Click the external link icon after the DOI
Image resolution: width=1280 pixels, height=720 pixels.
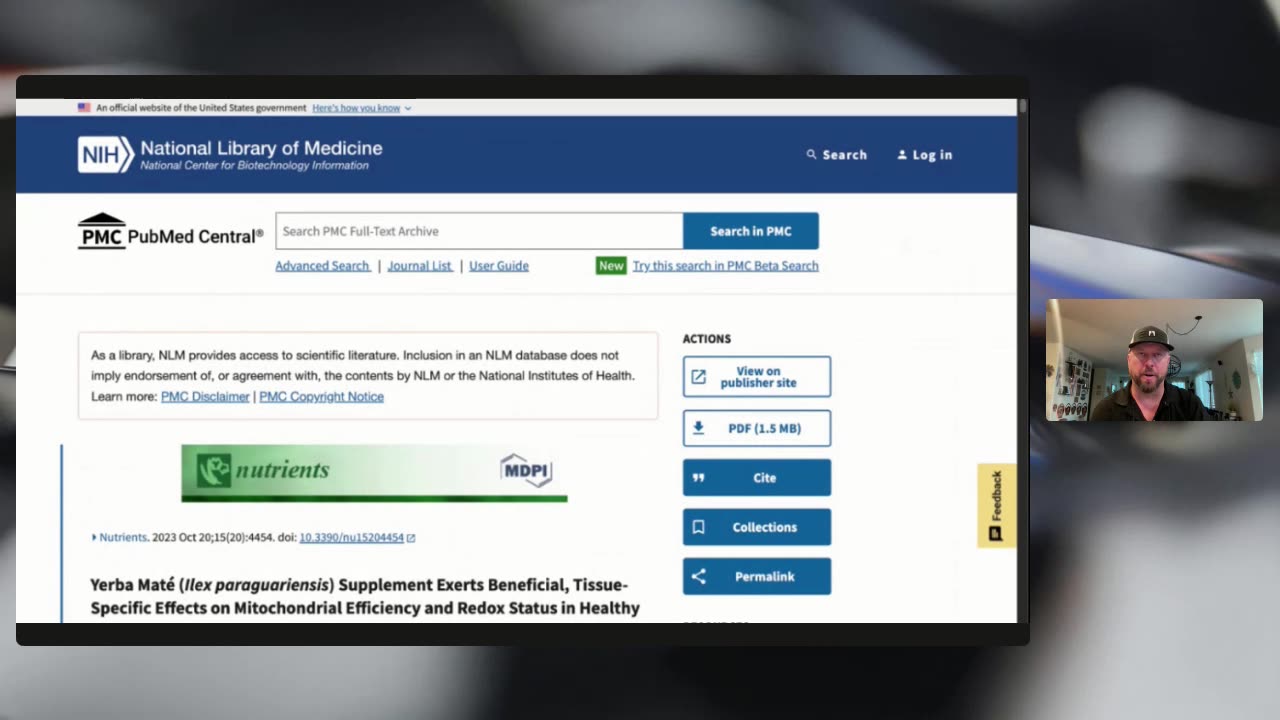(x=411, y=538)
